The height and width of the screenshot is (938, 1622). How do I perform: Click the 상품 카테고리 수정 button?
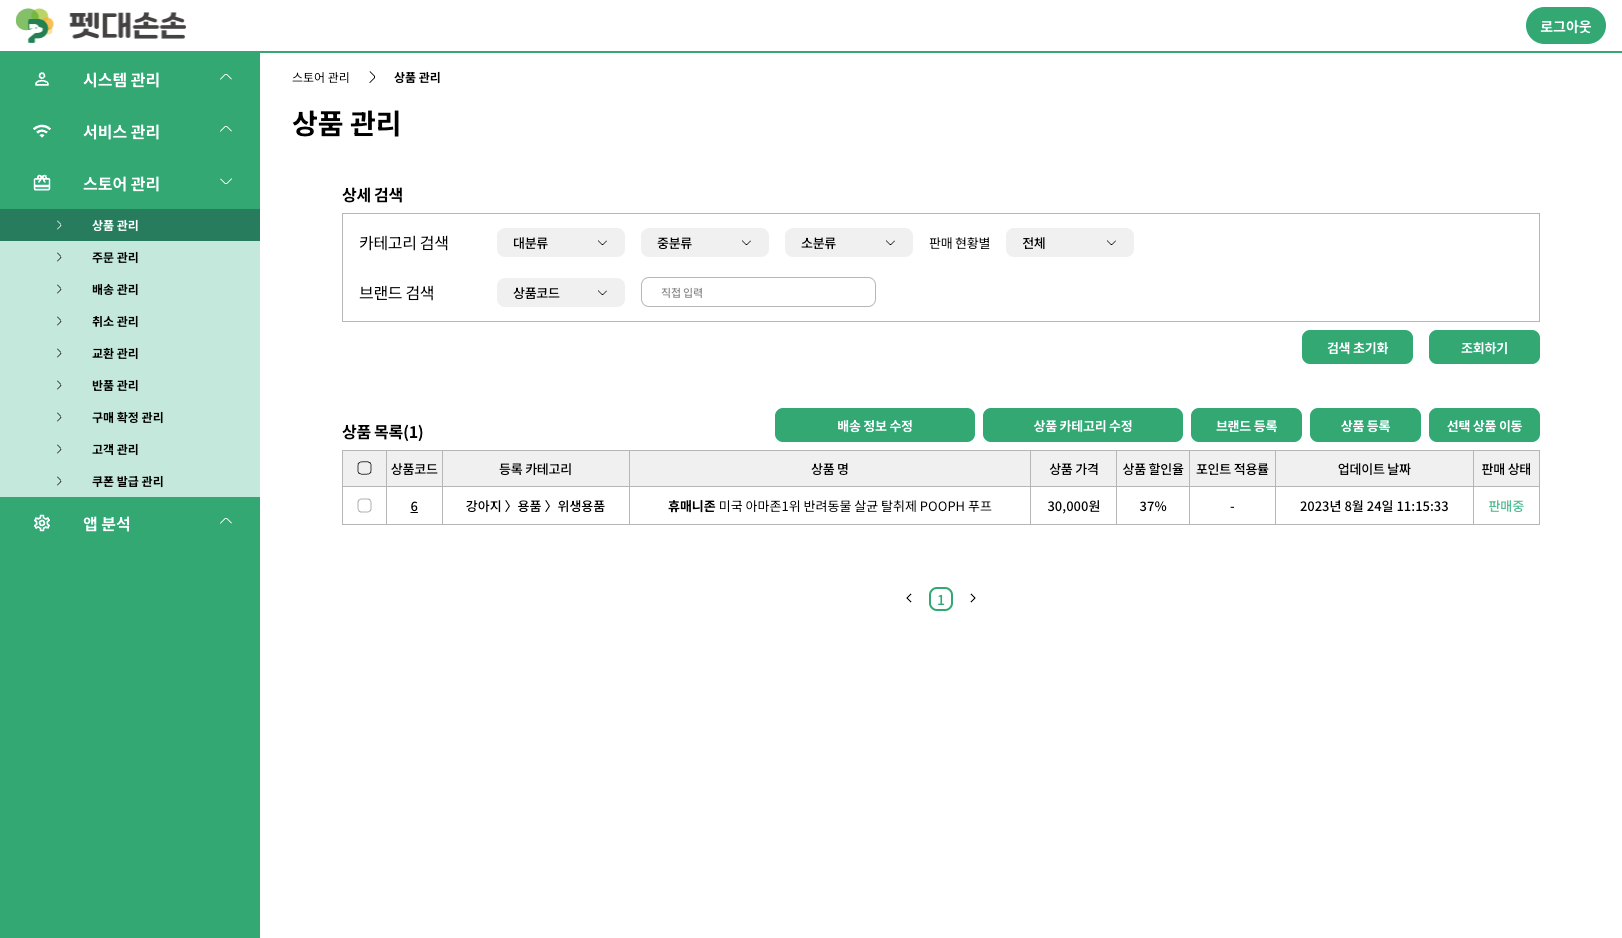(x=1083, y=425)
